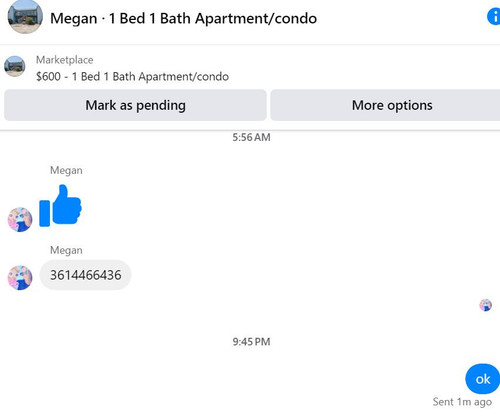The height and width of the screenshot is (417, 500).
Task: Open More options button
Action: [x=385, y=105]
